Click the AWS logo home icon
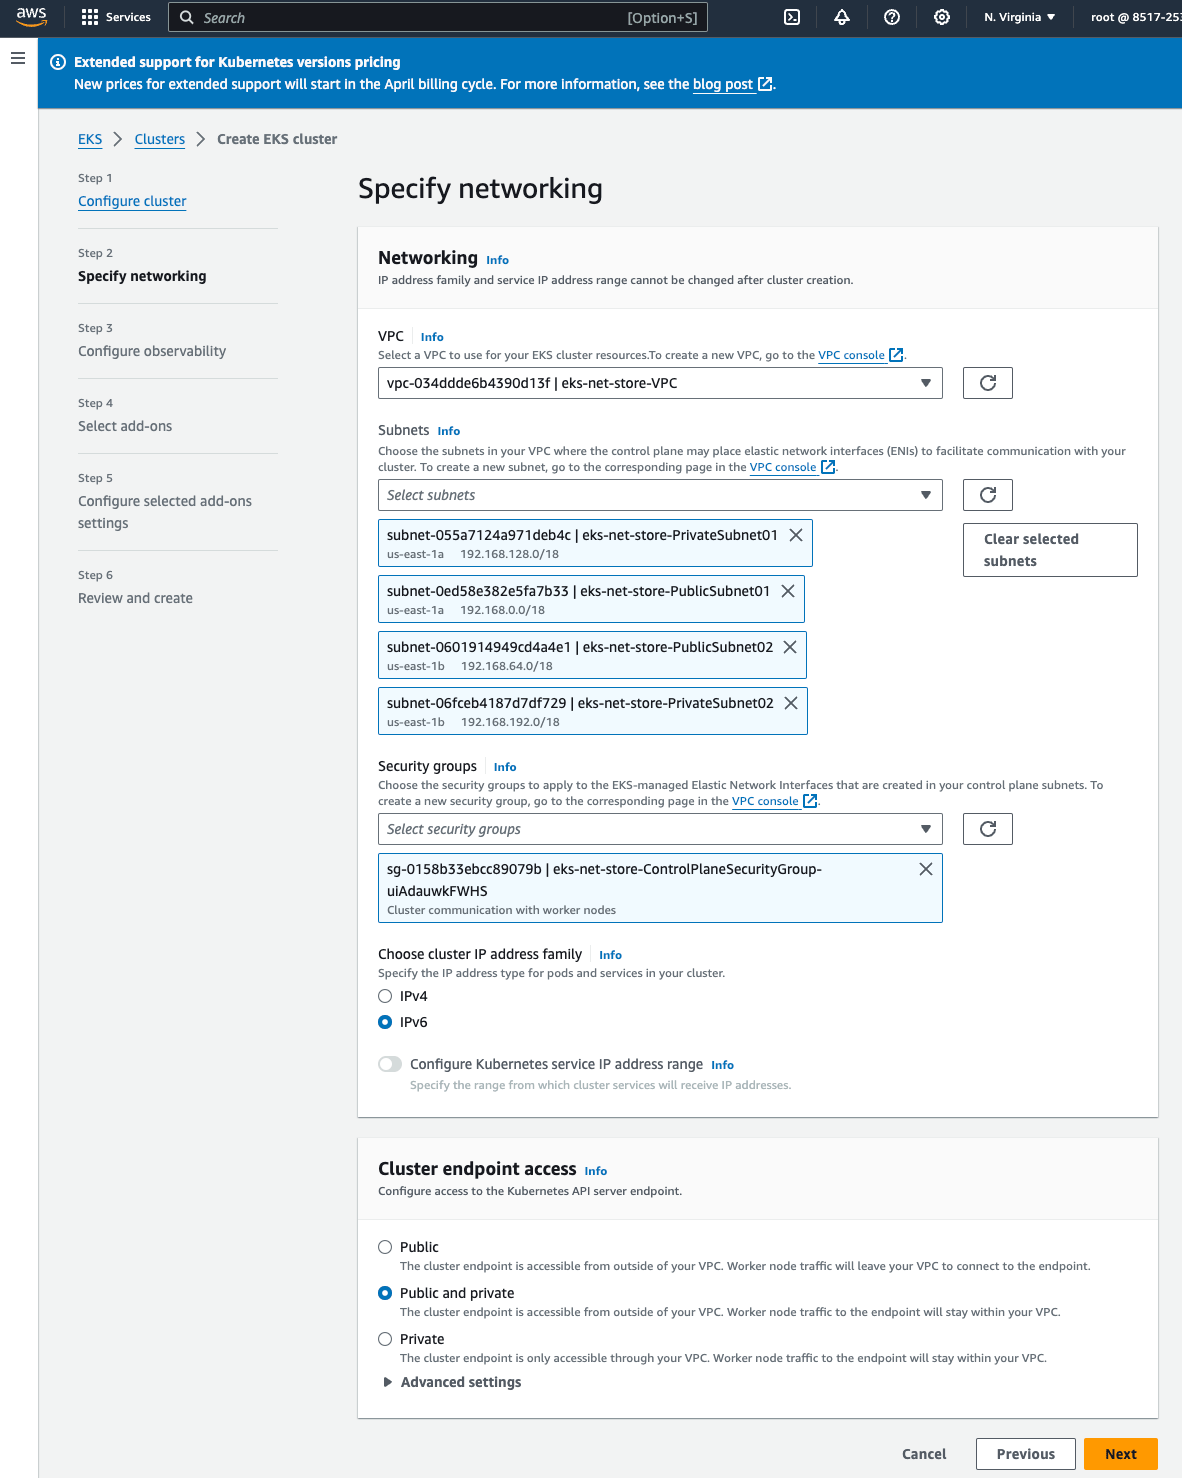The image size is (1182, 1478). [x=31, y=17]
